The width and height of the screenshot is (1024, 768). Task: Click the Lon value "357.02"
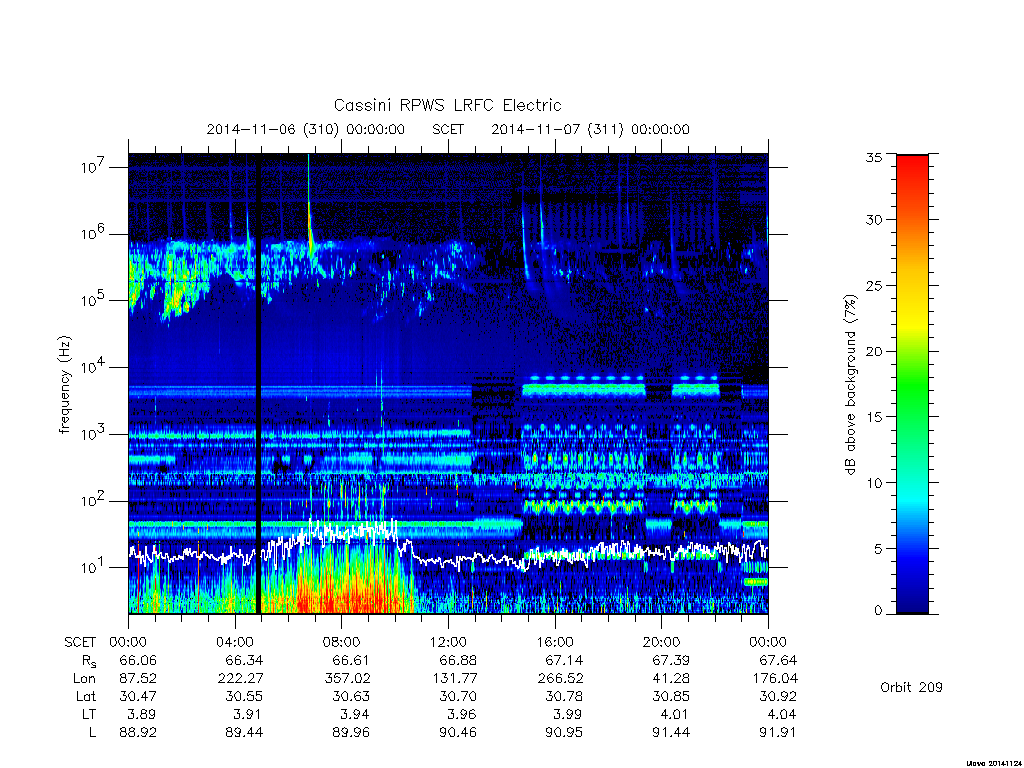pyautogui.click(x=347, y=679)
